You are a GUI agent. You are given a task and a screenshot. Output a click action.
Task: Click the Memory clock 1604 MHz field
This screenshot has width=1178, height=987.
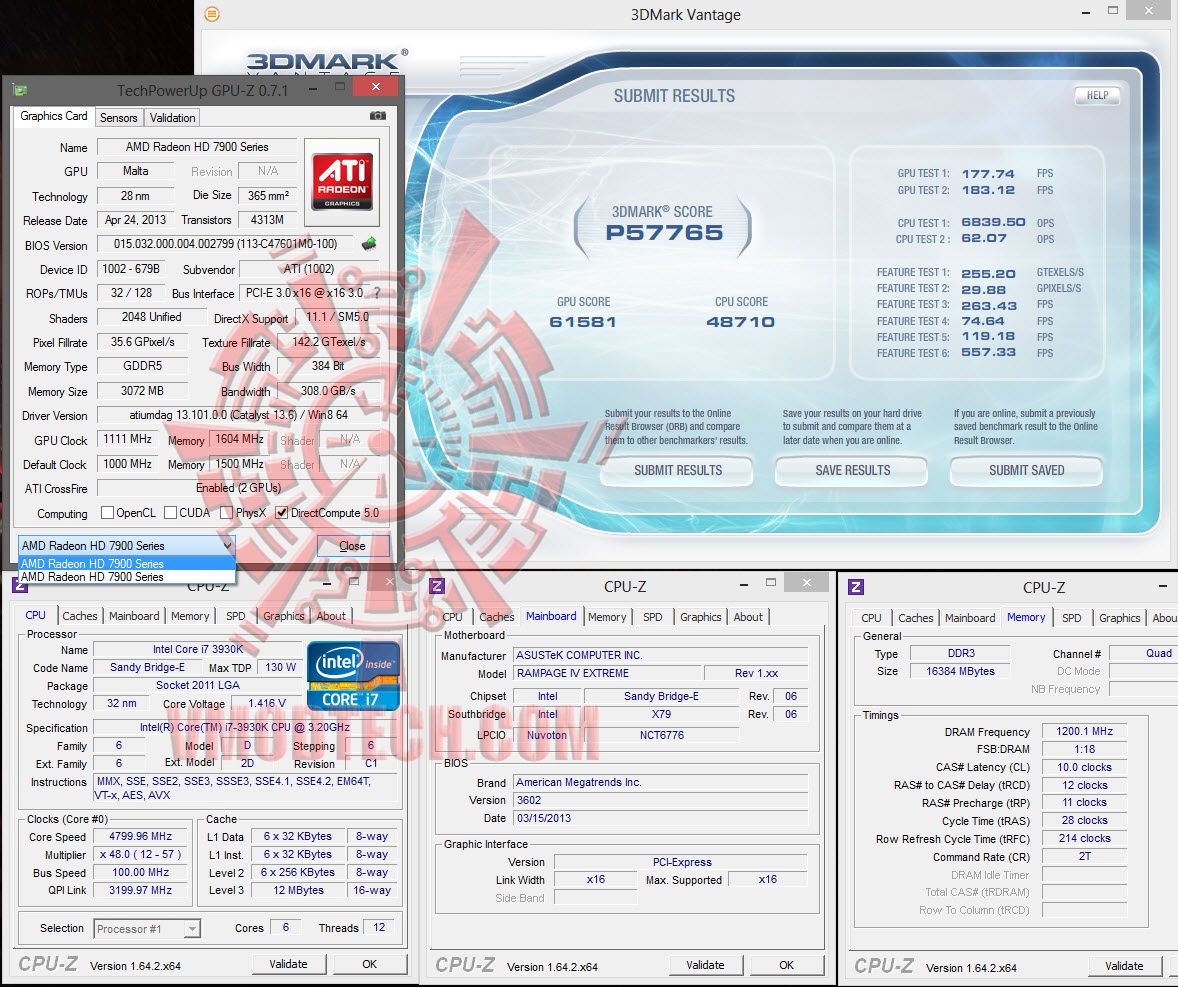[240, 439]
